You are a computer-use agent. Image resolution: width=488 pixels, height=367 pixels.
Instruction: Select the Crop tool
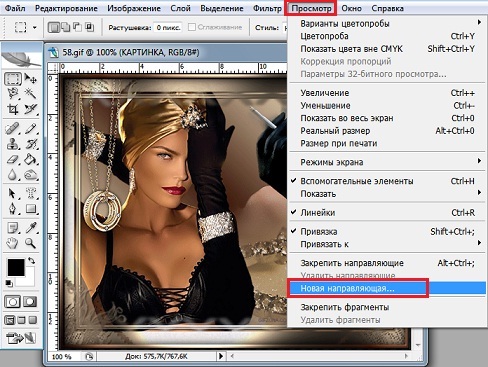[13, 109]
